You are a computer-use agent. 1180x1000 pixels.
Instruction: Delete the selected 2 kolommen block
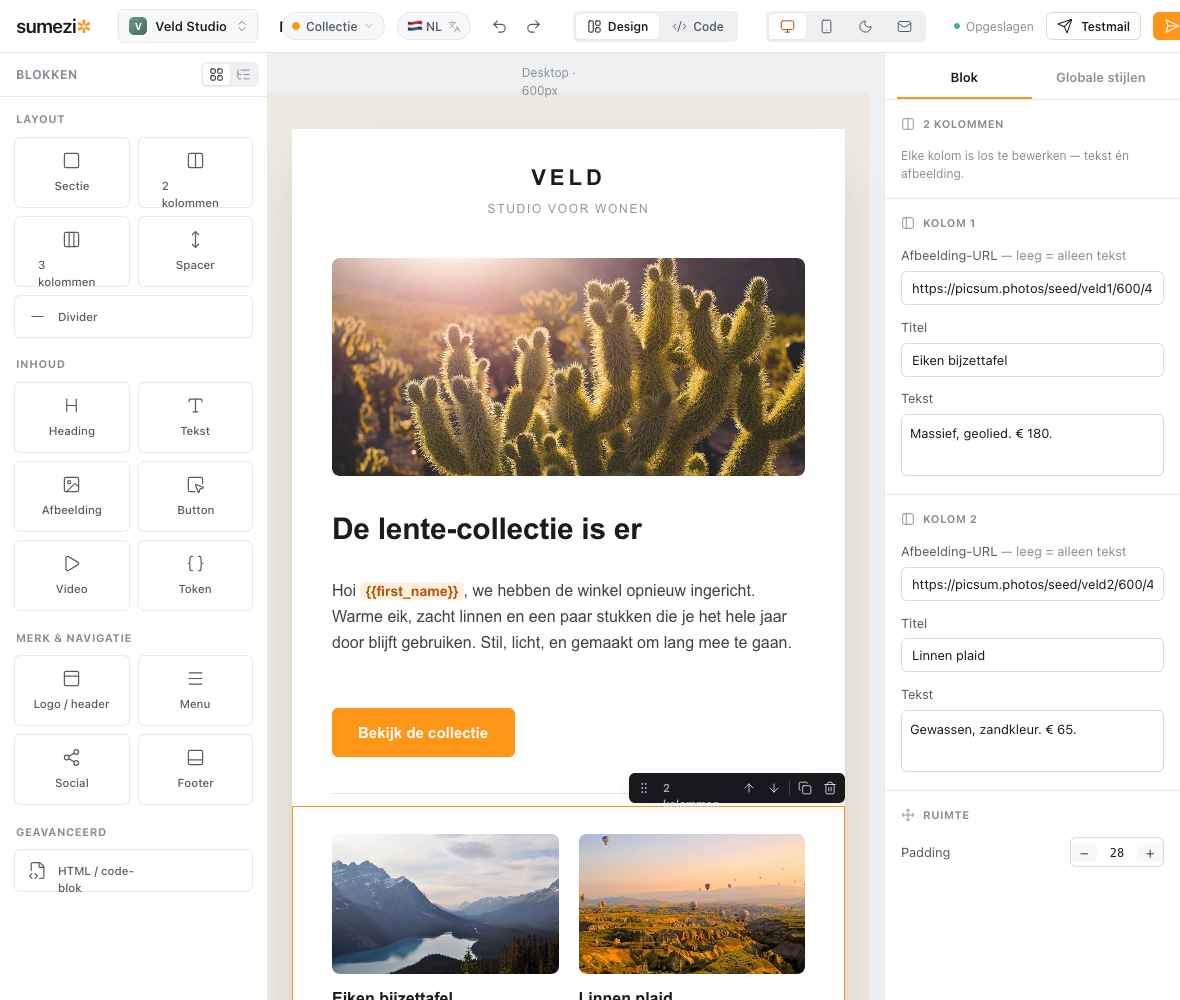coord(830,788)
